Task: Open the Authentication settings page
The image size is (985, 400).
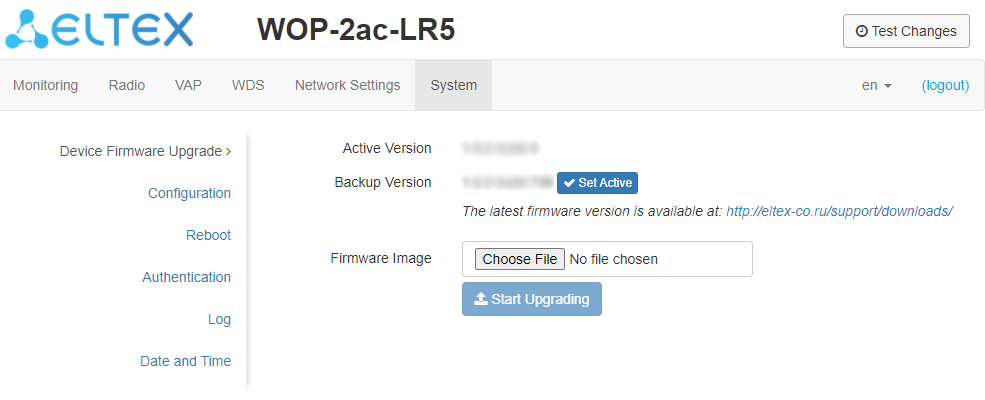Action: click(x=186, y=277)
